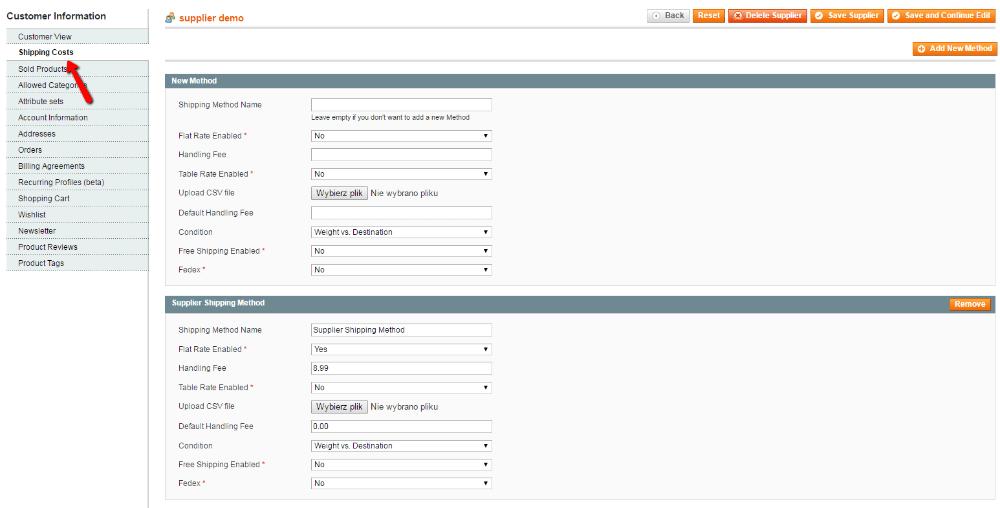
Task: Expand Free Shipping Enabled dropdown in New Method
Action: [x=401, y=251]
